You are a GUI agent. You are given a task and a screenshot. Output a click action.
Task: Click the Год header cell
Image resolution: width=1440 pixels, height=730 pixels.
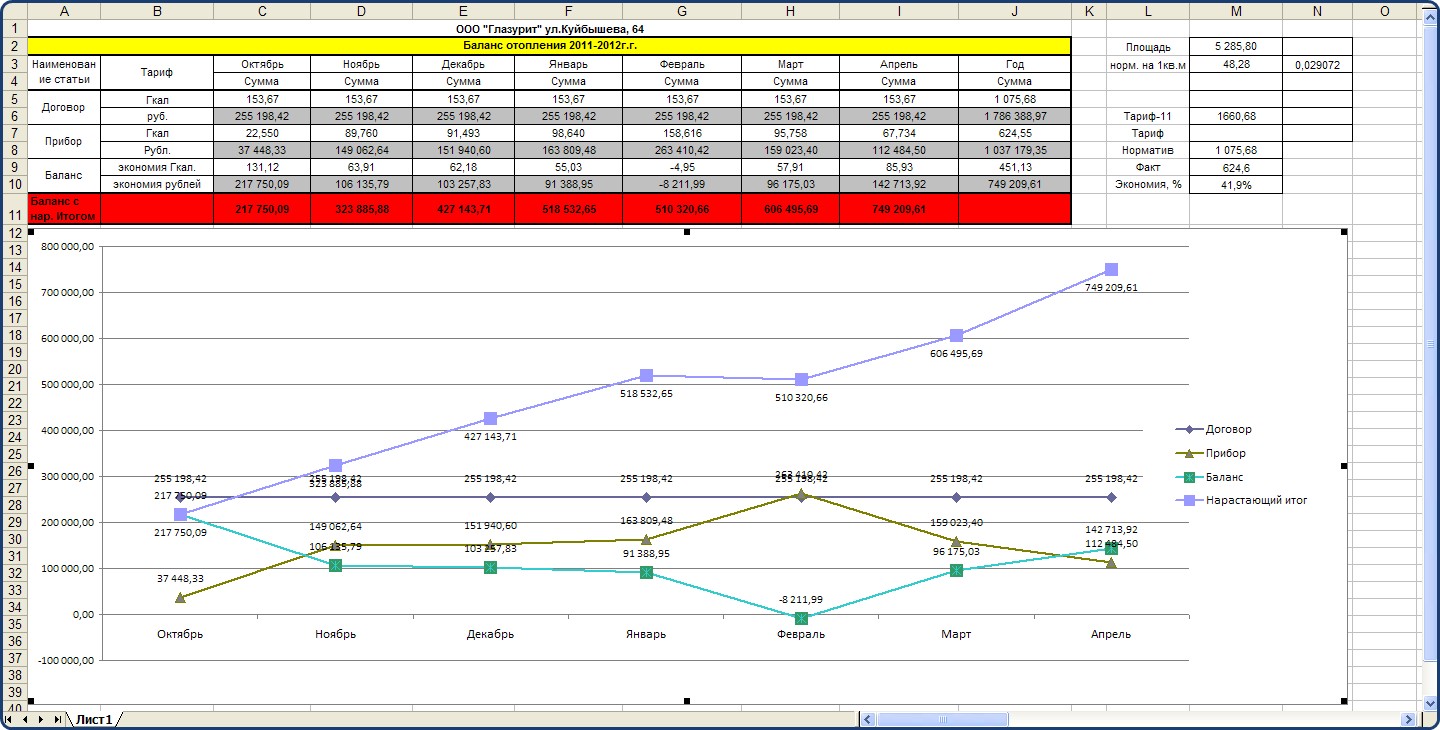click(x=1014, y=64)
